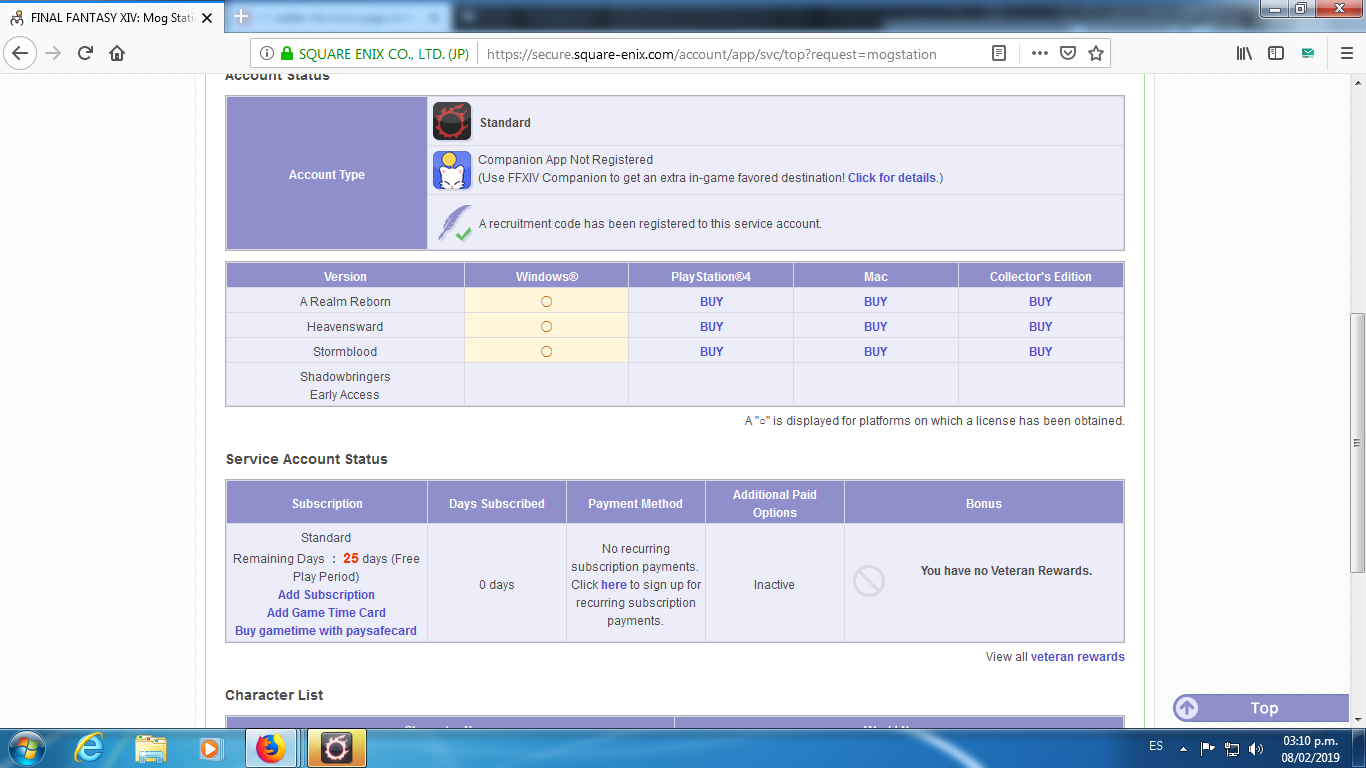The height and width of the screenshot is (768, 1366).
Task: Click the recruitment code feather icon
Action: (x=455, y=223)
